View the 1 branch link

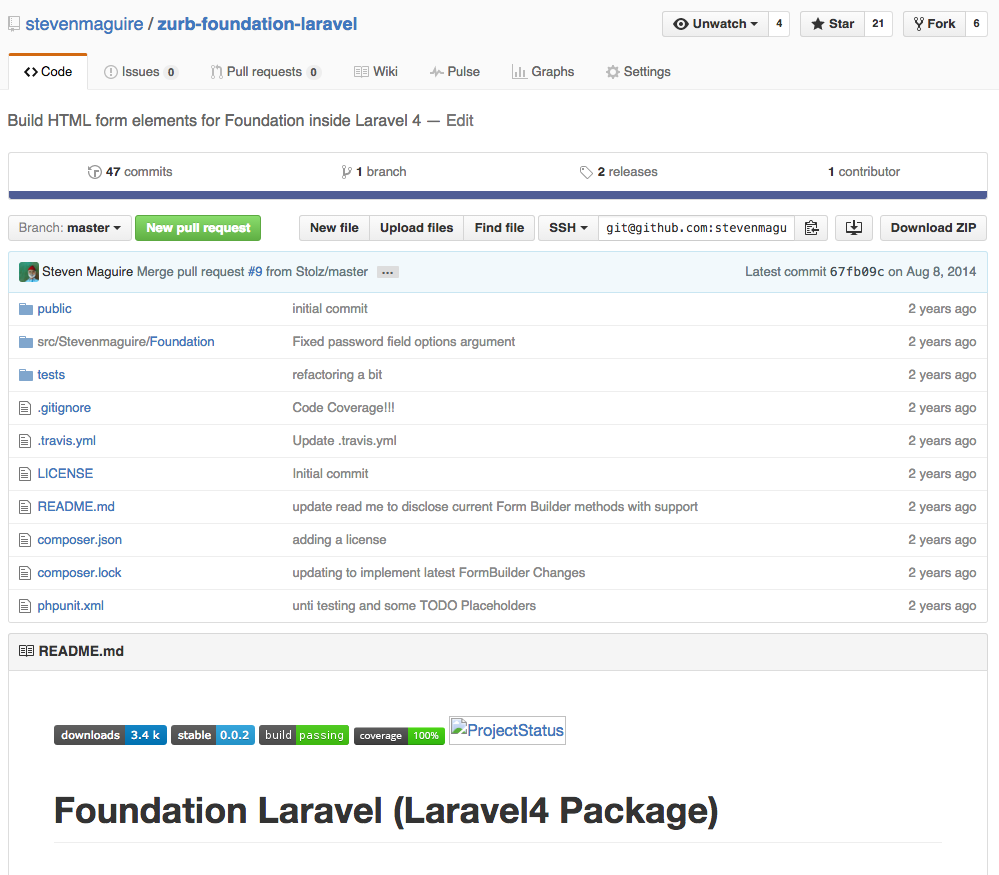click(374, 172)
